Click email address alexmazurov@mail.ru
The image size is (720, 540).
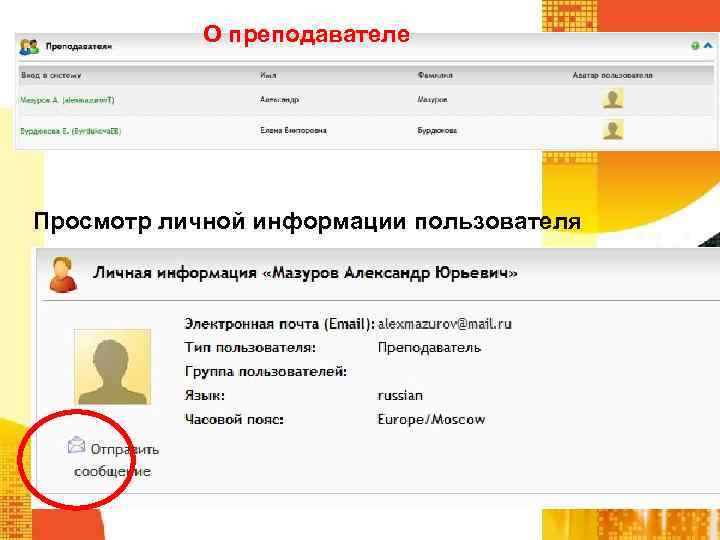pyautogui.click(x=444, y=324)
